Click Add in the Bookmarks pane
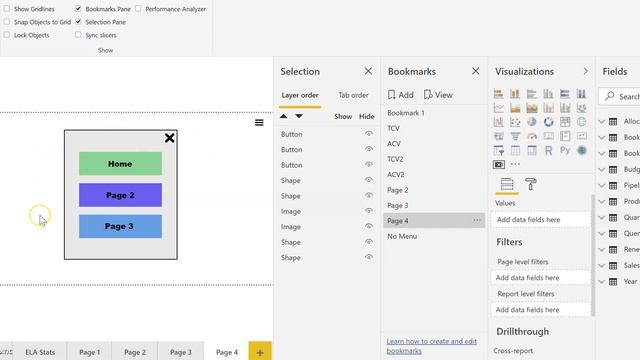640x360 pixels. pos(400,95)
